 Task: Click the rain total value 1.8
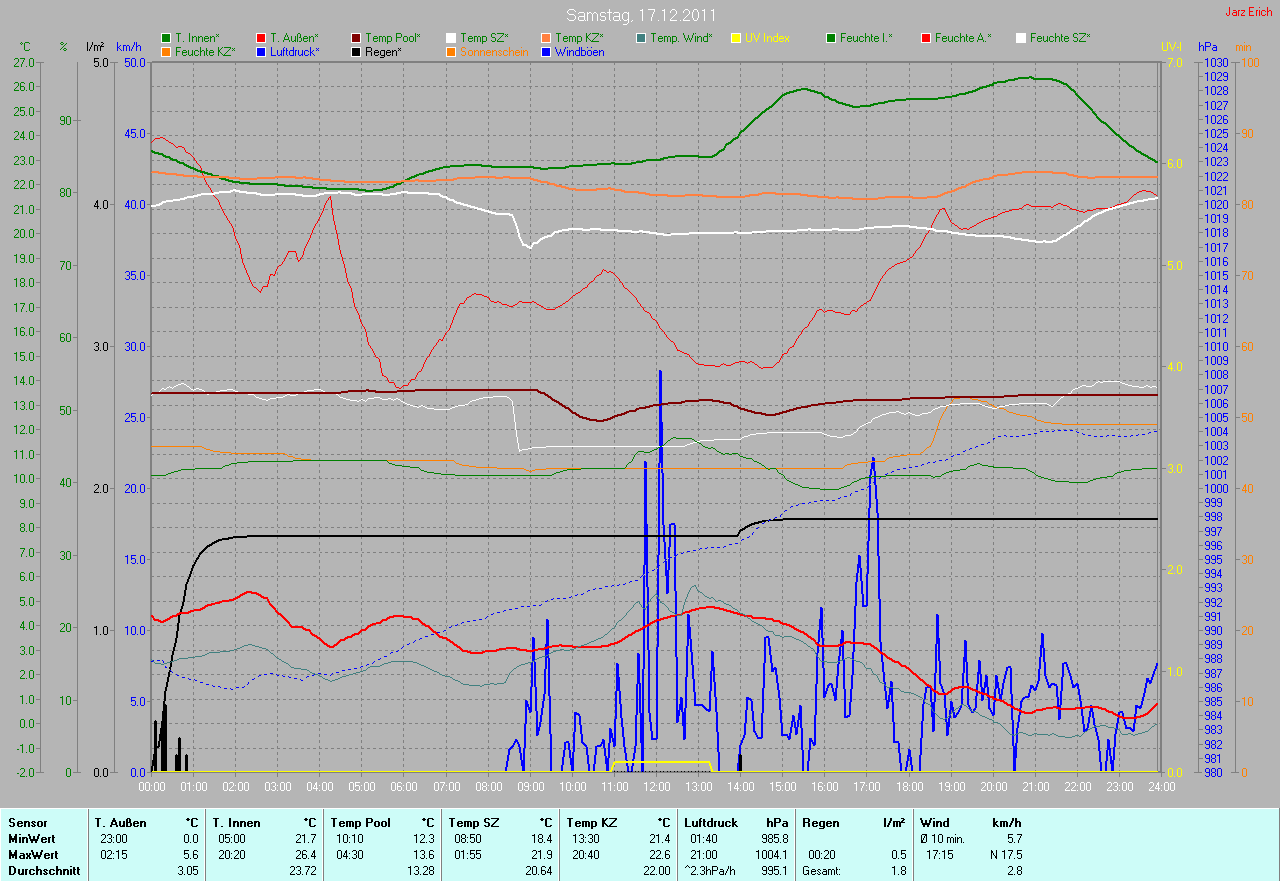(x=898, y=871)
